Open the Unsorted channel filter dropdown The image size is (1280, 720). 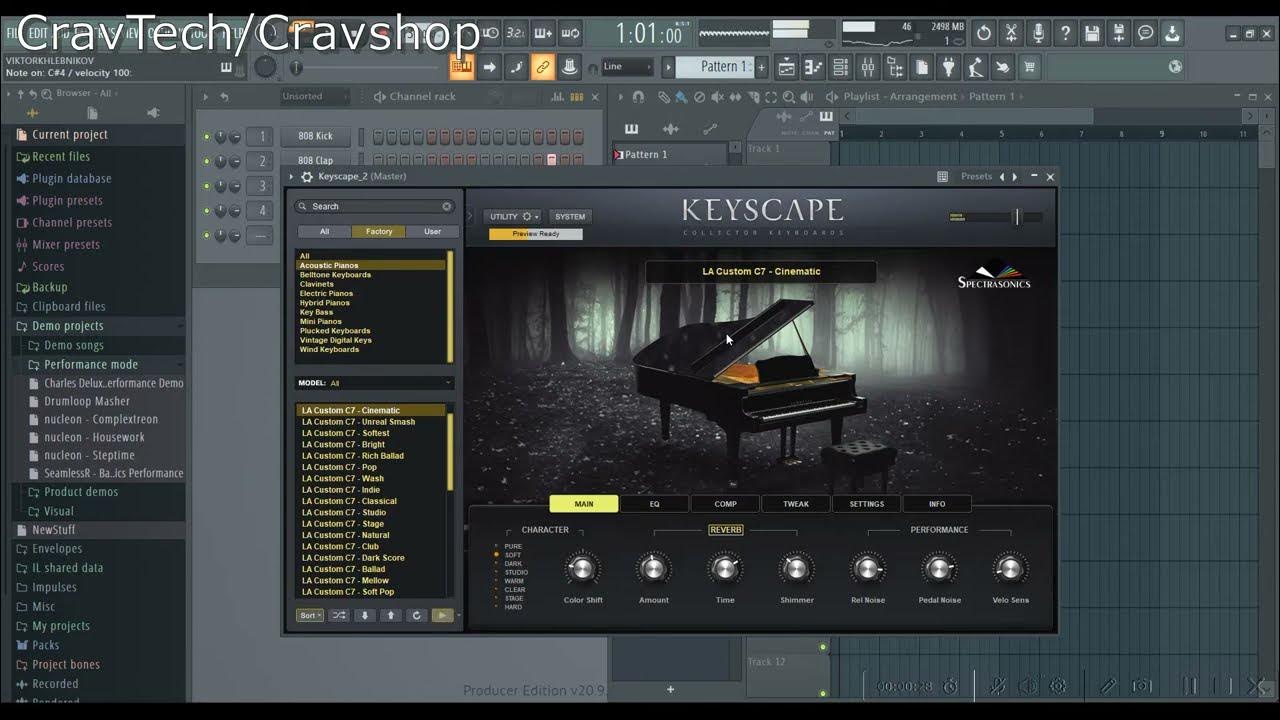pos(315,97)
